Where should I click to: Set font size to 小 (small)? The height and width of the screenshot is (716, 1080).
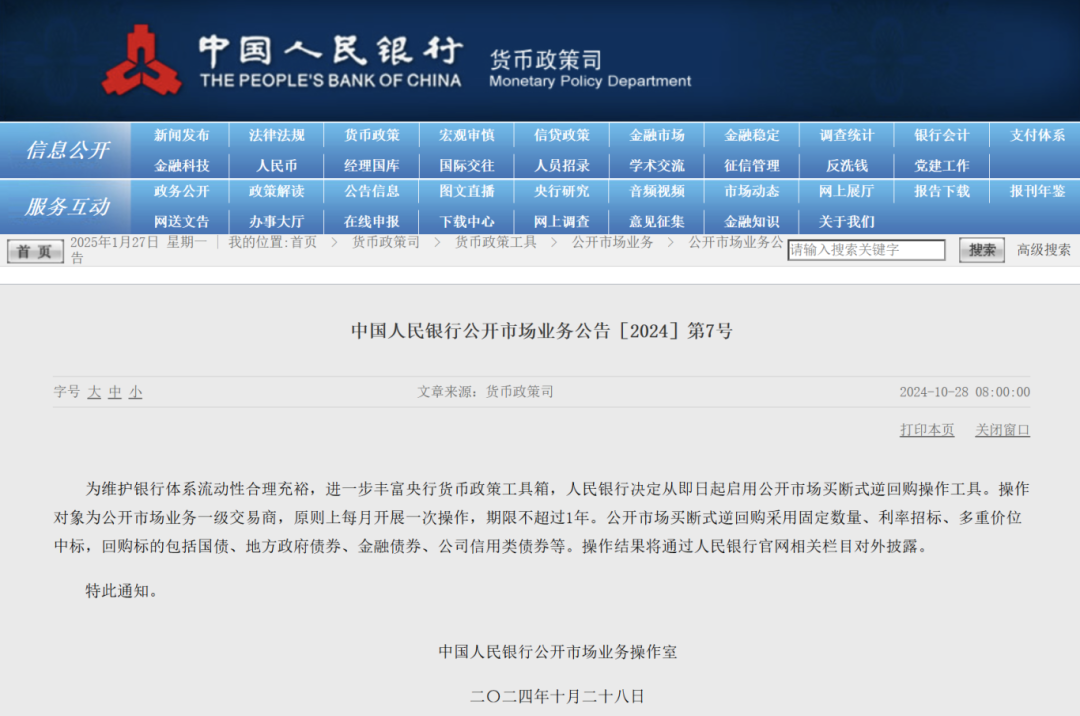[x=135, y=392]
